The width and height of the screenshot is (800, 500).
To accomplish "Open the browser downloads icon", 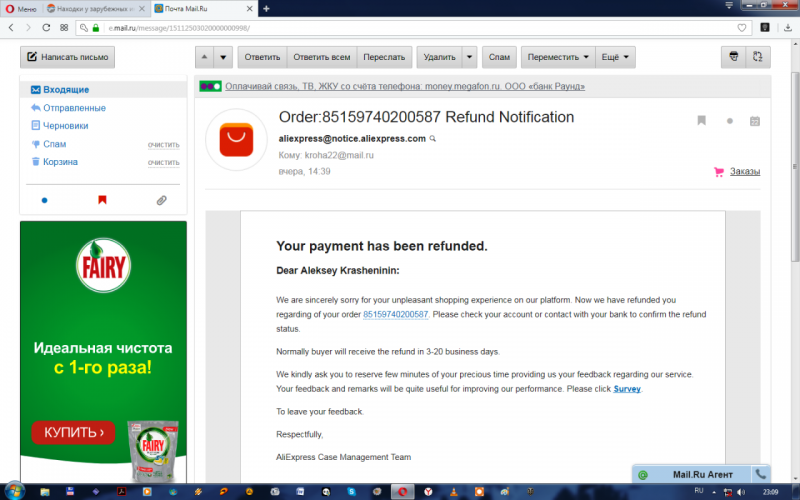I will click(788, 28).
